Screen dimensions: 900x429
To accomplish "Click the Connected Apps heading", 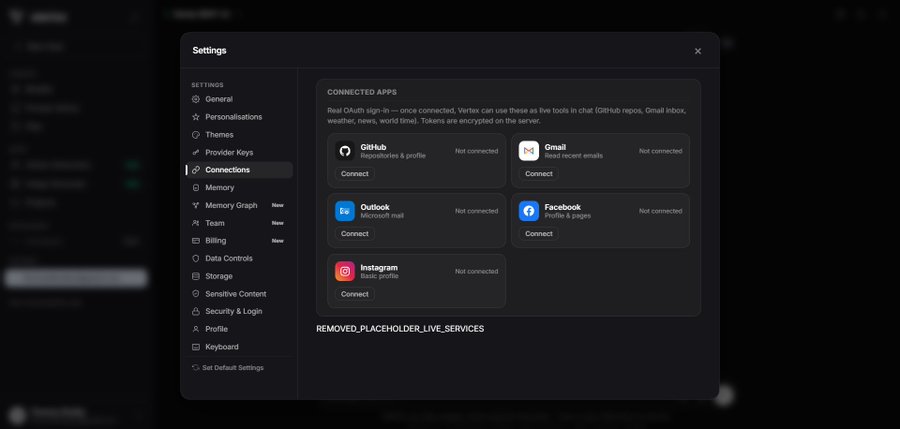I will pyautogui.click(x=362, y=92).
